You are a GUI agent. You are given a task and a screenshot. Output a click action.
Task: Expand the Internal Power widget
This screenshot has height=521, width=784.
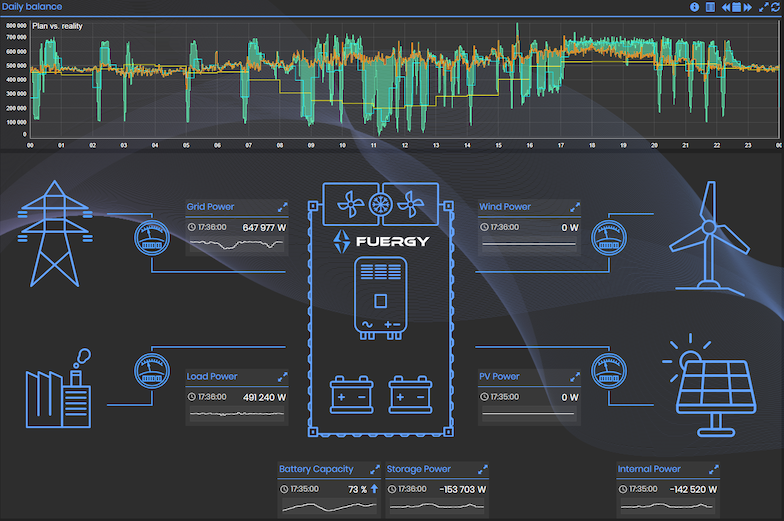click(714, 469)
